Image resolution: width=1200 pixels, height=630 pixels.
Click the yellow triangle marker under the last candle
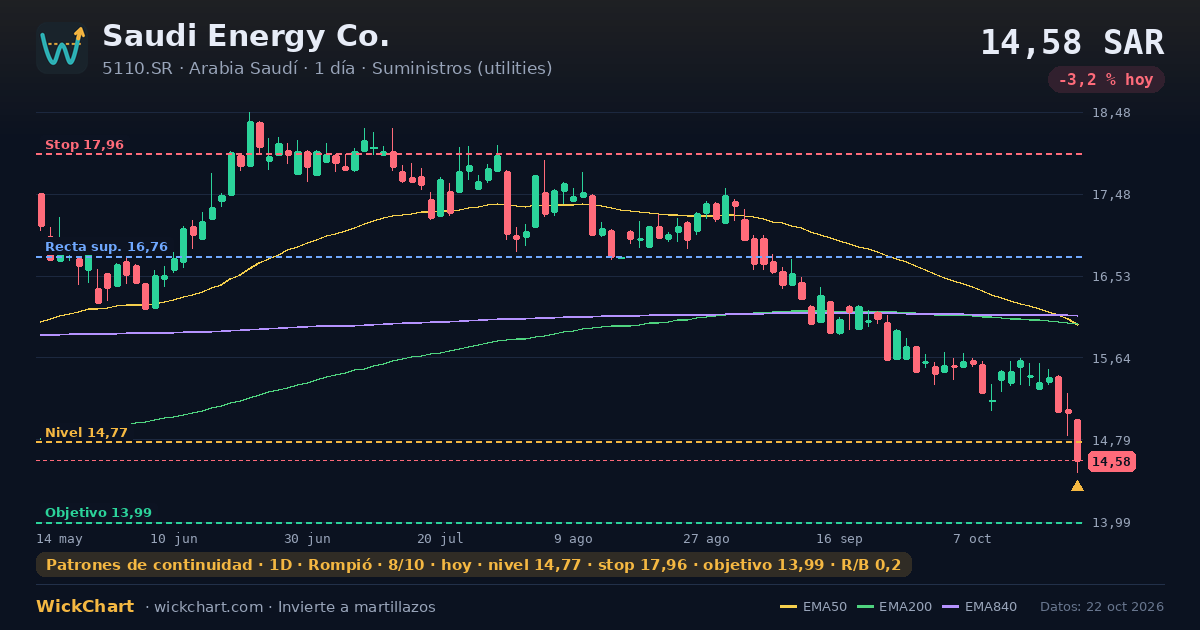(x=1077, y=486)
